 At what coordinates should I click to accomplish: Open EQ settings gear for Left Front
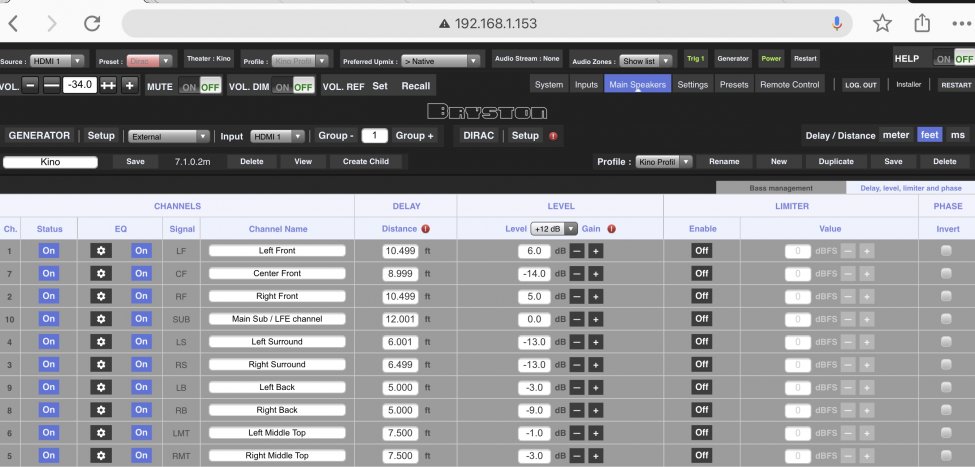pos(101,251)
